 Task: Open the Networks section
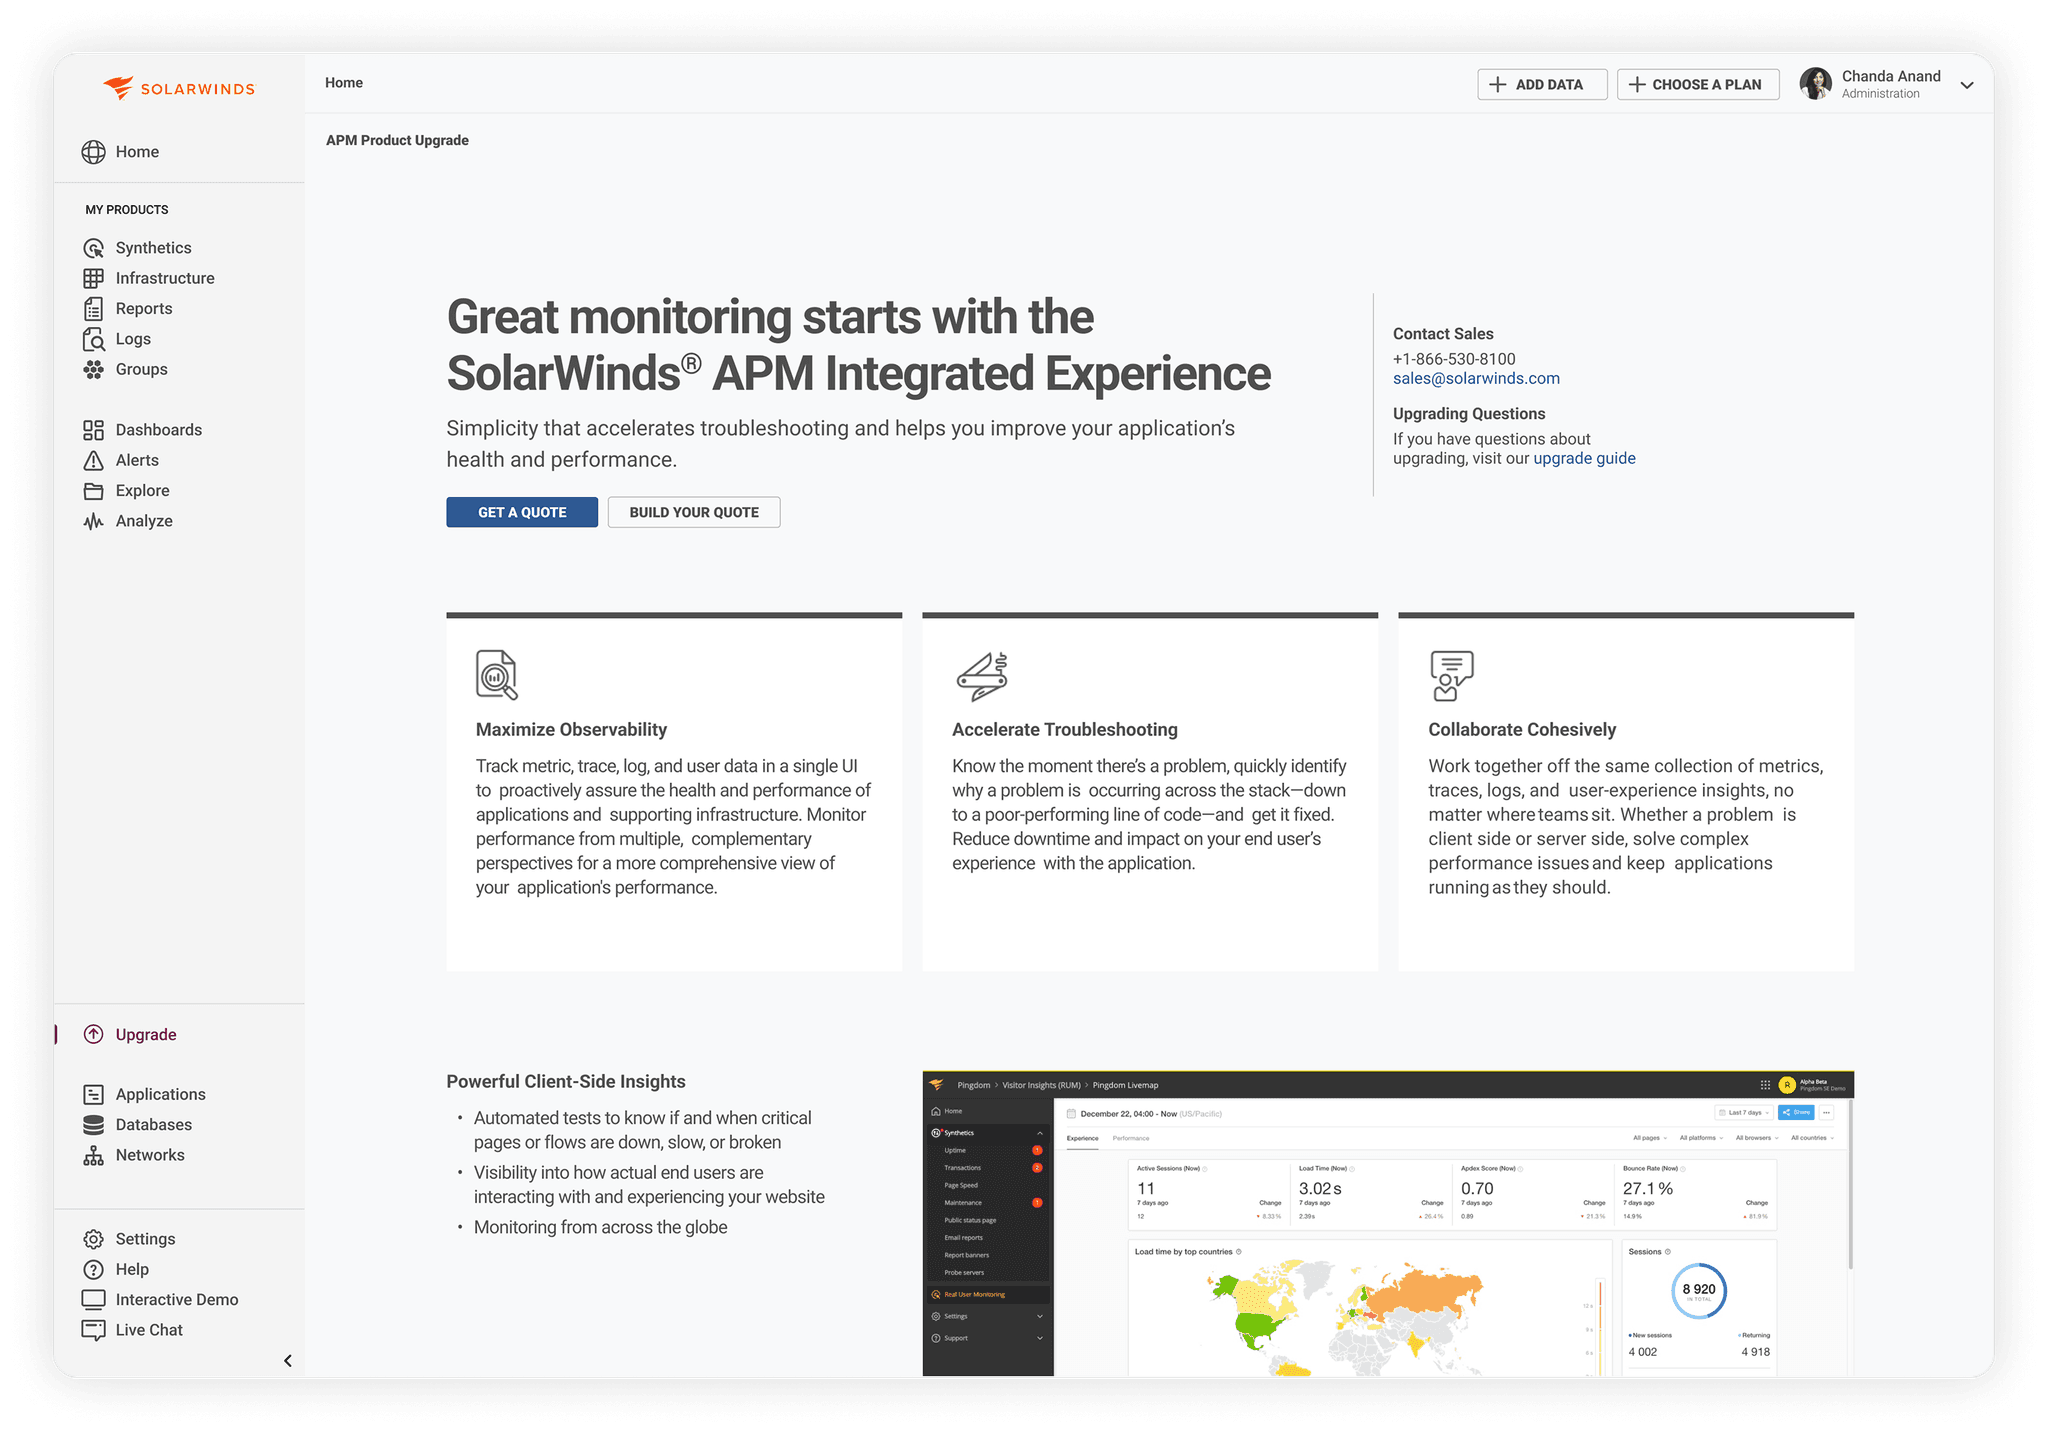[150, 1155]
